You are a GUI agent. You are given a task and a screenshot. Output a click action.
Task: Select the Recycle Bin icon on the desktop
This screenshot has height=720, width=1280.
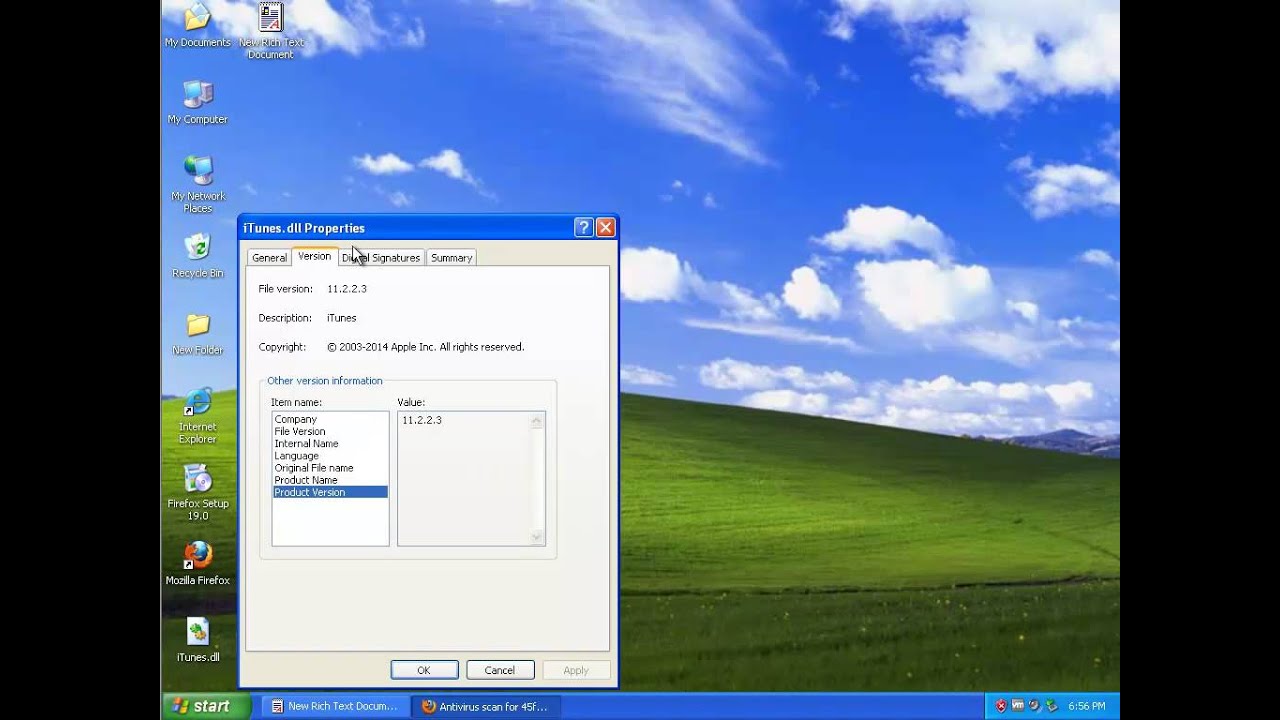pyautogui.click(x=198, y=256)
